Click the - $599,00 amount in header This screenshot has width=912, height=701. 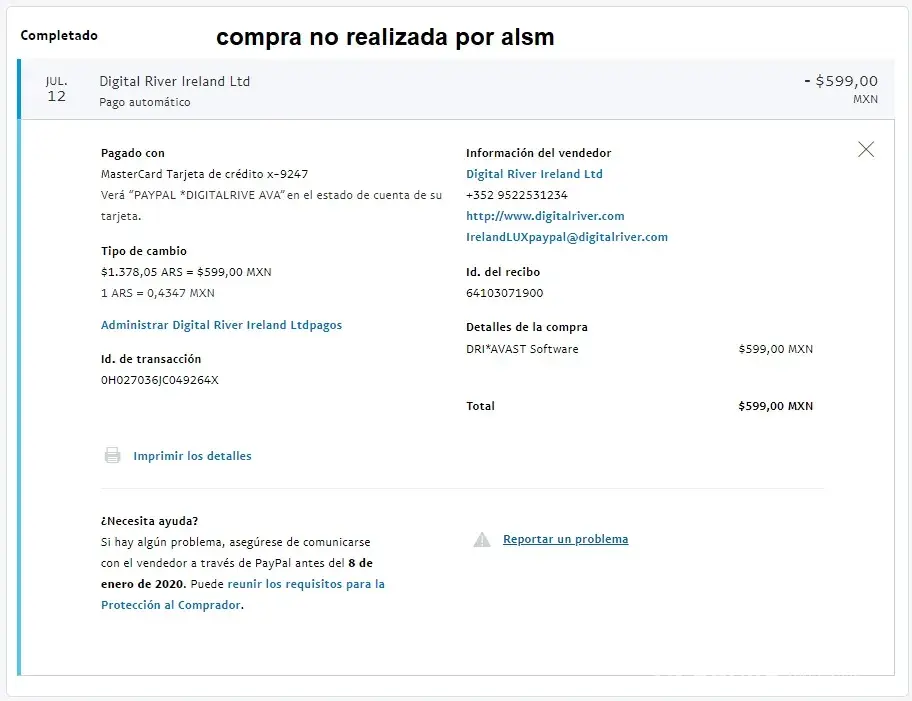point(840,81)
